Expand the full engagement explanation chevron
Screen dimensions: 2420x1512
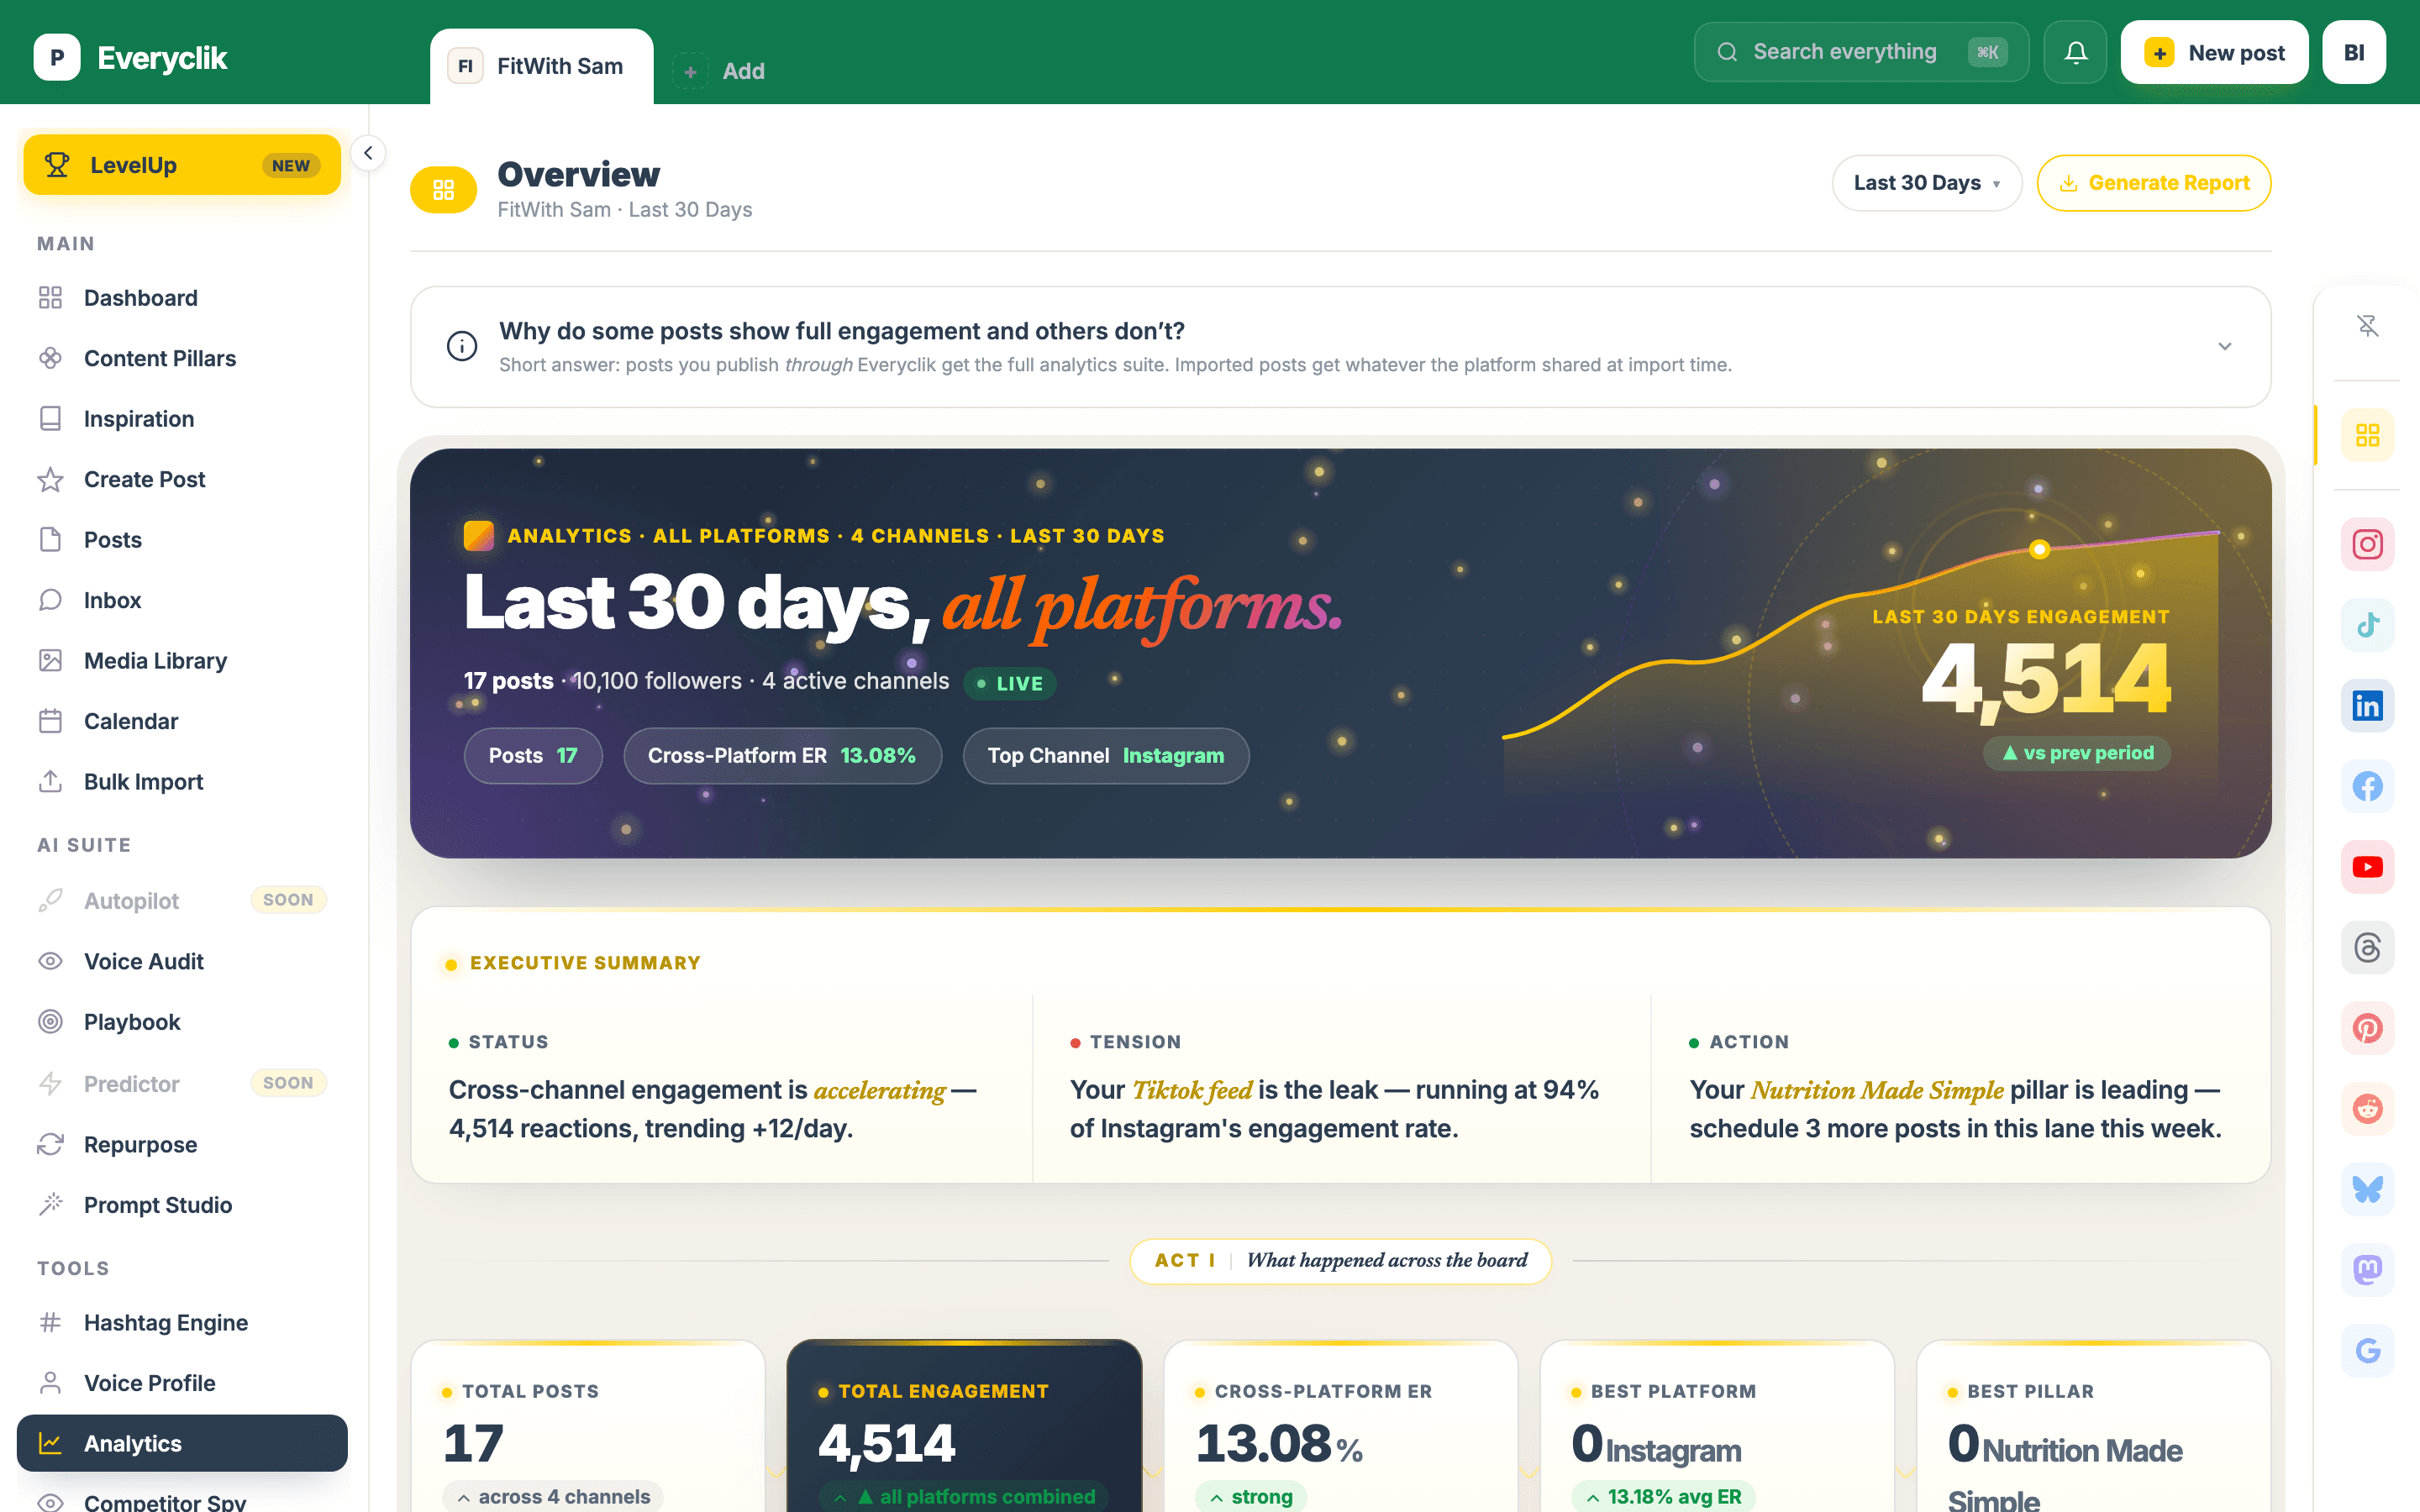tap(2225, 346)
